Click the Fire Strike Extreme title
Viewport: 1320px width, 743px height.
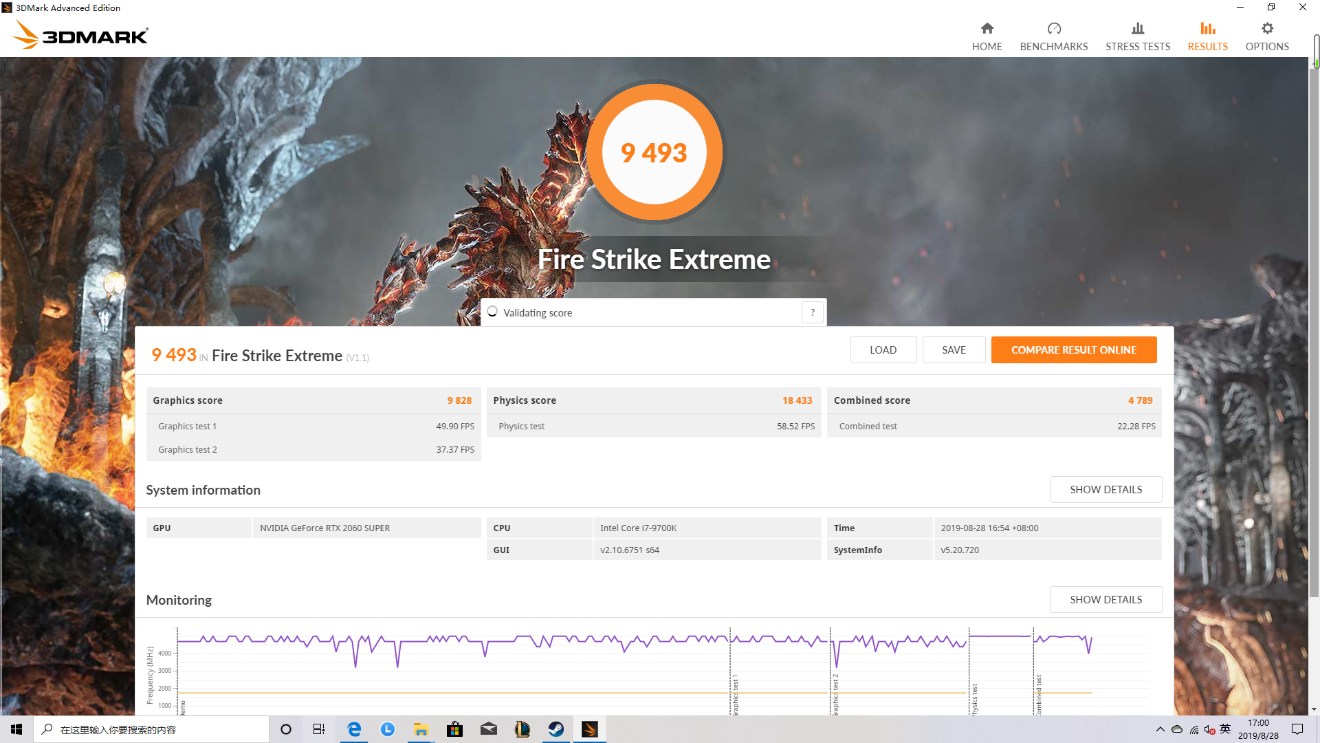(654, 259)
